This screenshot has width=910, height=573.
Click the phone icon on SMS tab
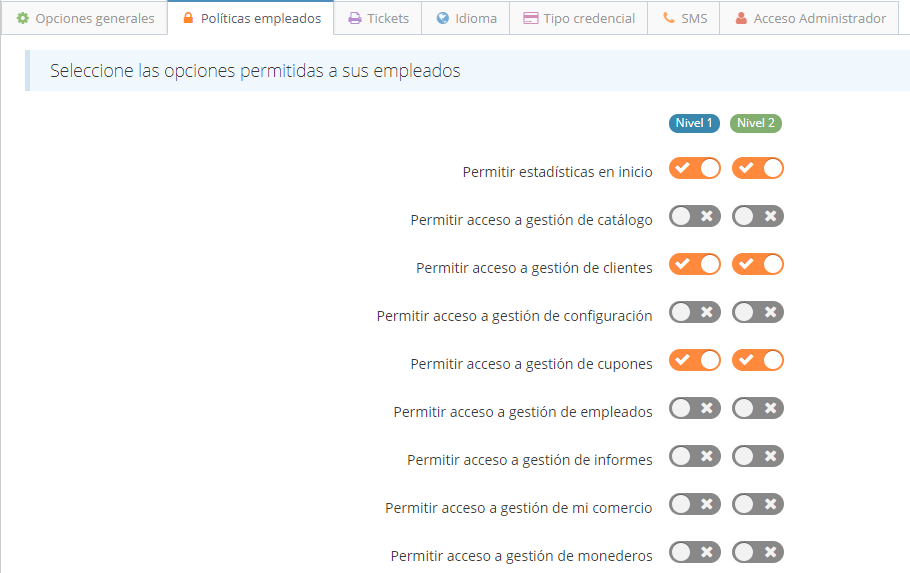pyautogui.click(x=668, y=18)
